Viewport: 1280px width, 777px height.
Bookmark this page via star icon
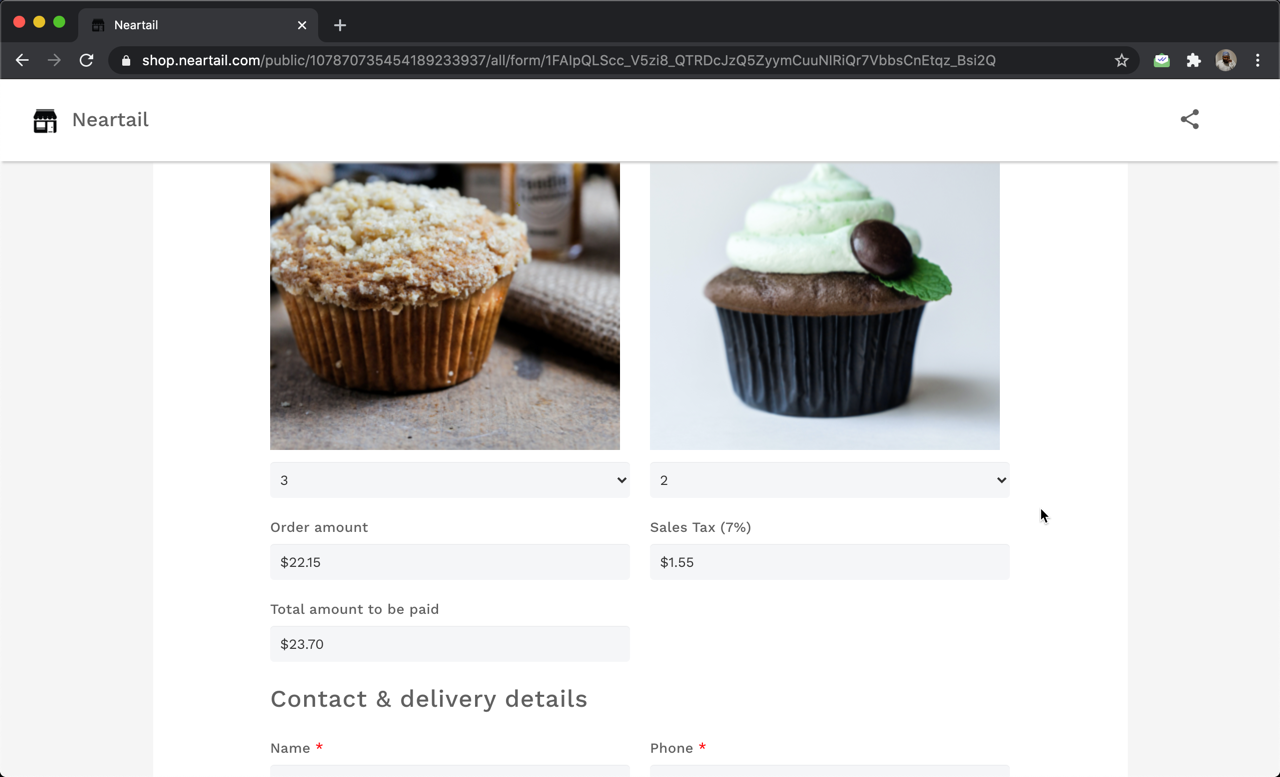(1121, 60)
